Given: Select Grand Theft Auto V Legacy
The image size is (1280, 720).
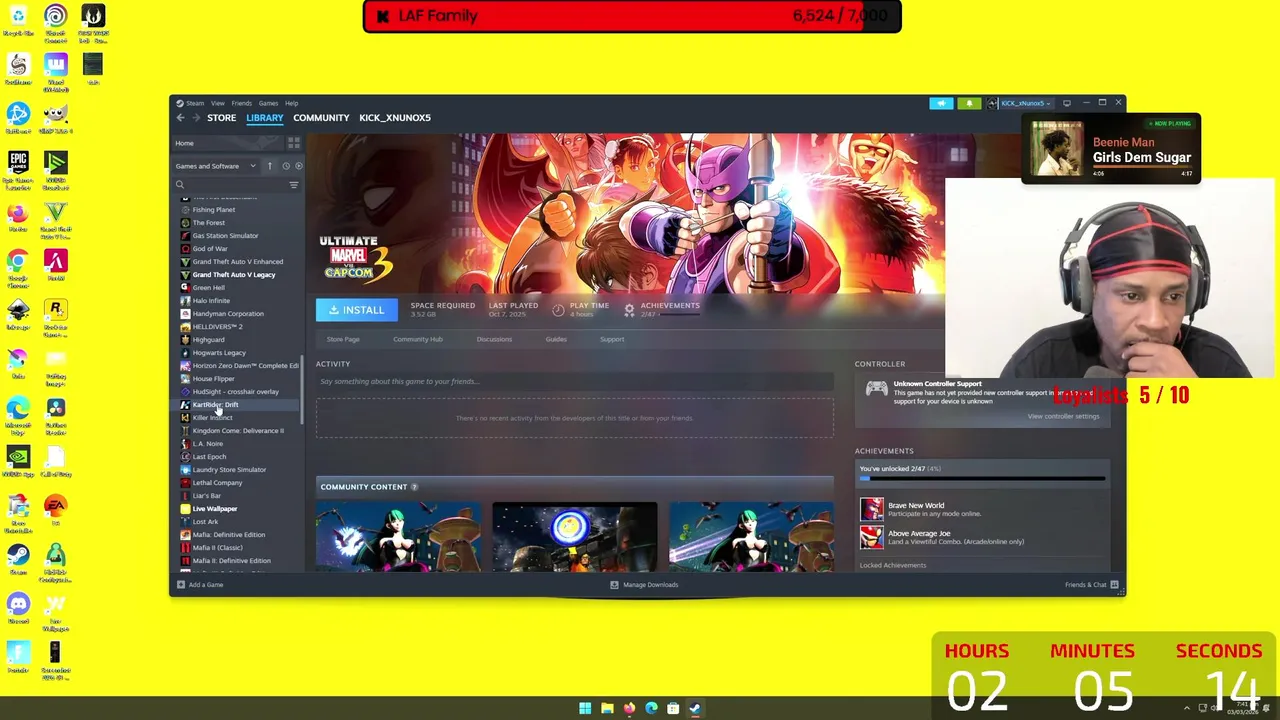Looking at the screenshot, I should pos(233,275).
